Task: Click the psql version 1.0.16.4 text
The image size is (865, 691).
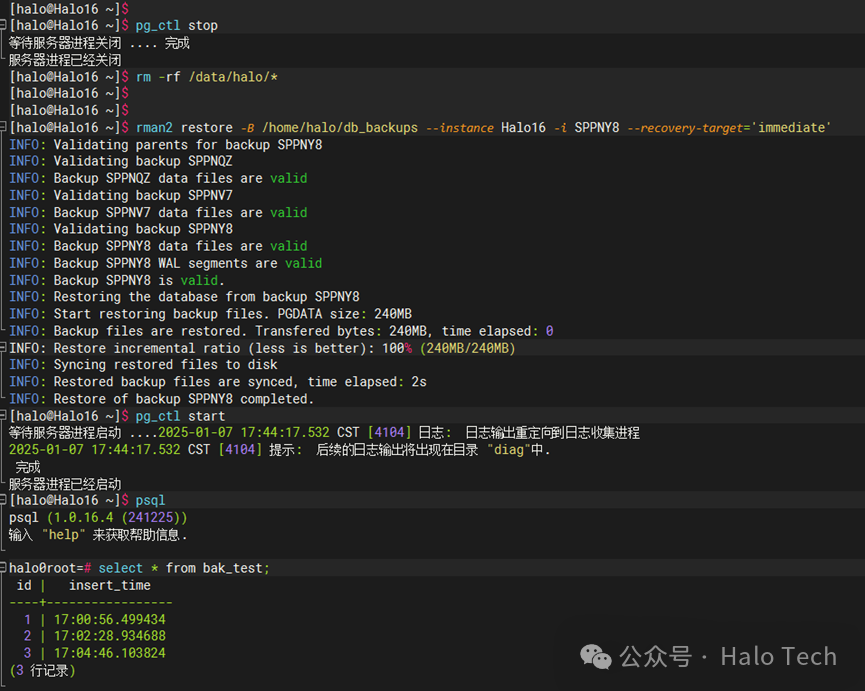Action: click(x=83, y=517)
